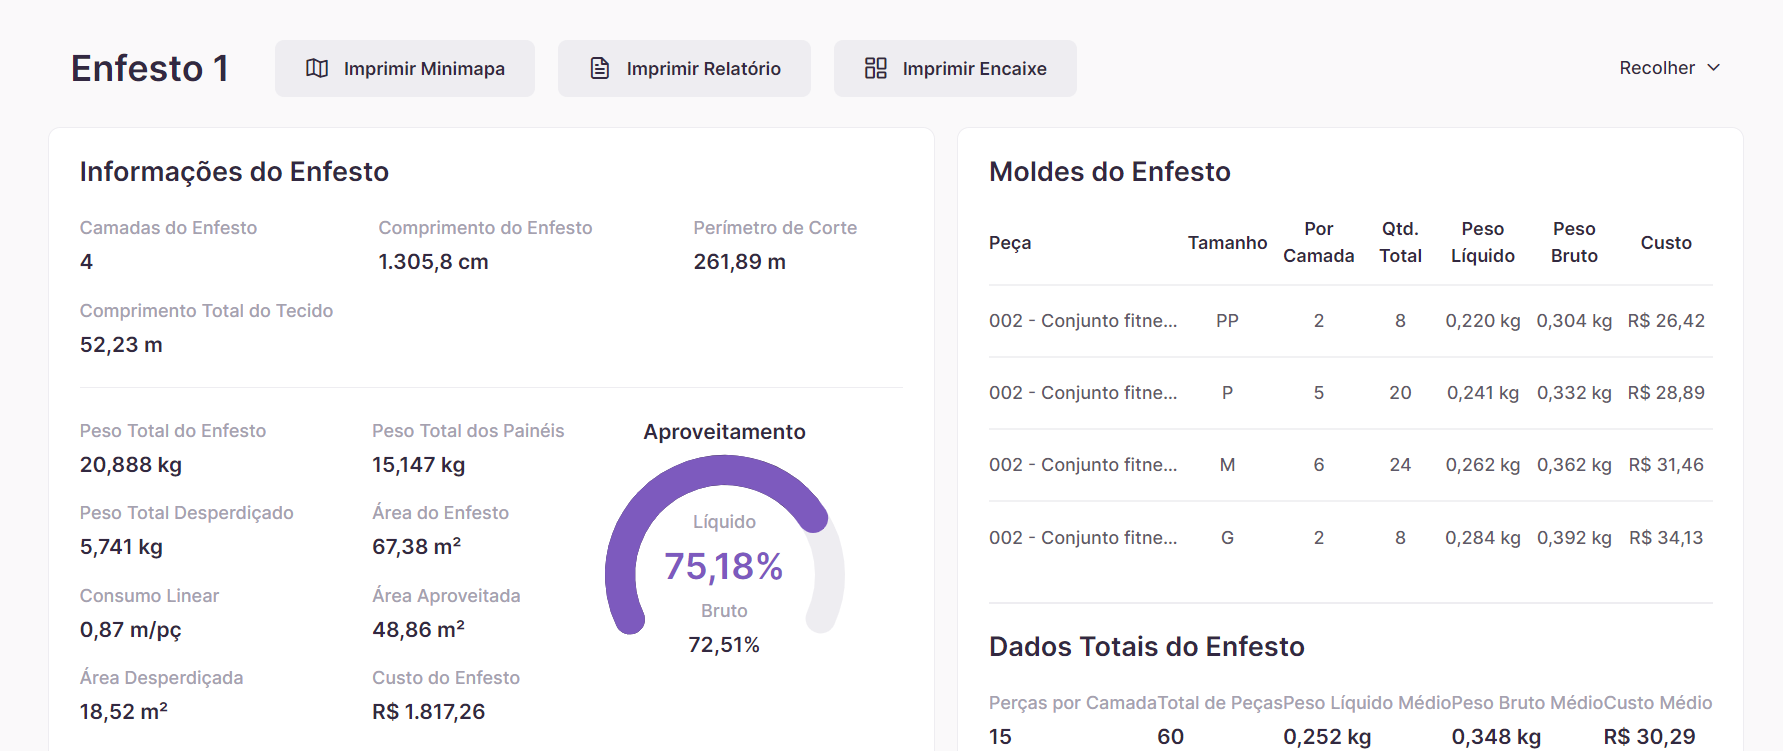Select the size P mold row
Screen dimensions: 1783x751
pyautogui.click(x=1350, y=393)
